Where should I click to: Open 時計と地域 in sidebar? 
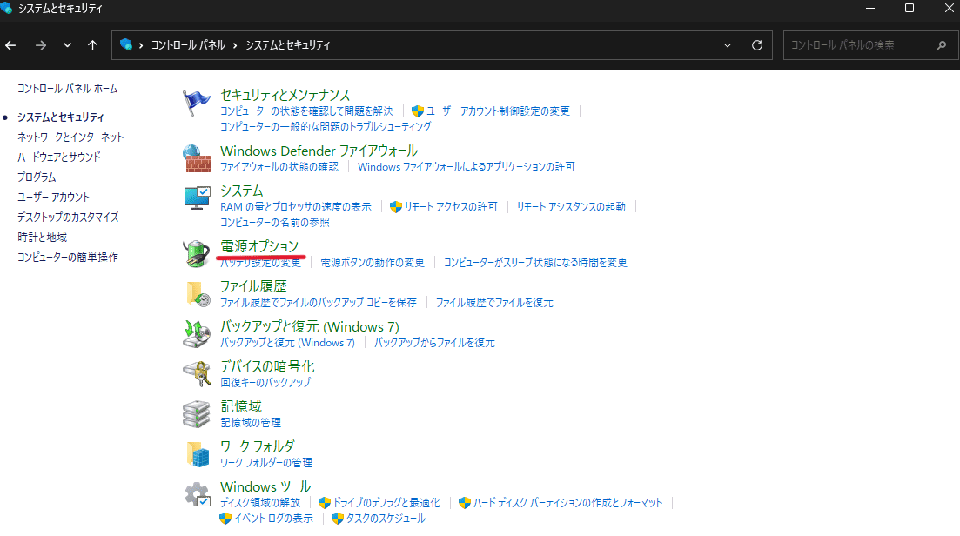[x=42, y=237]
